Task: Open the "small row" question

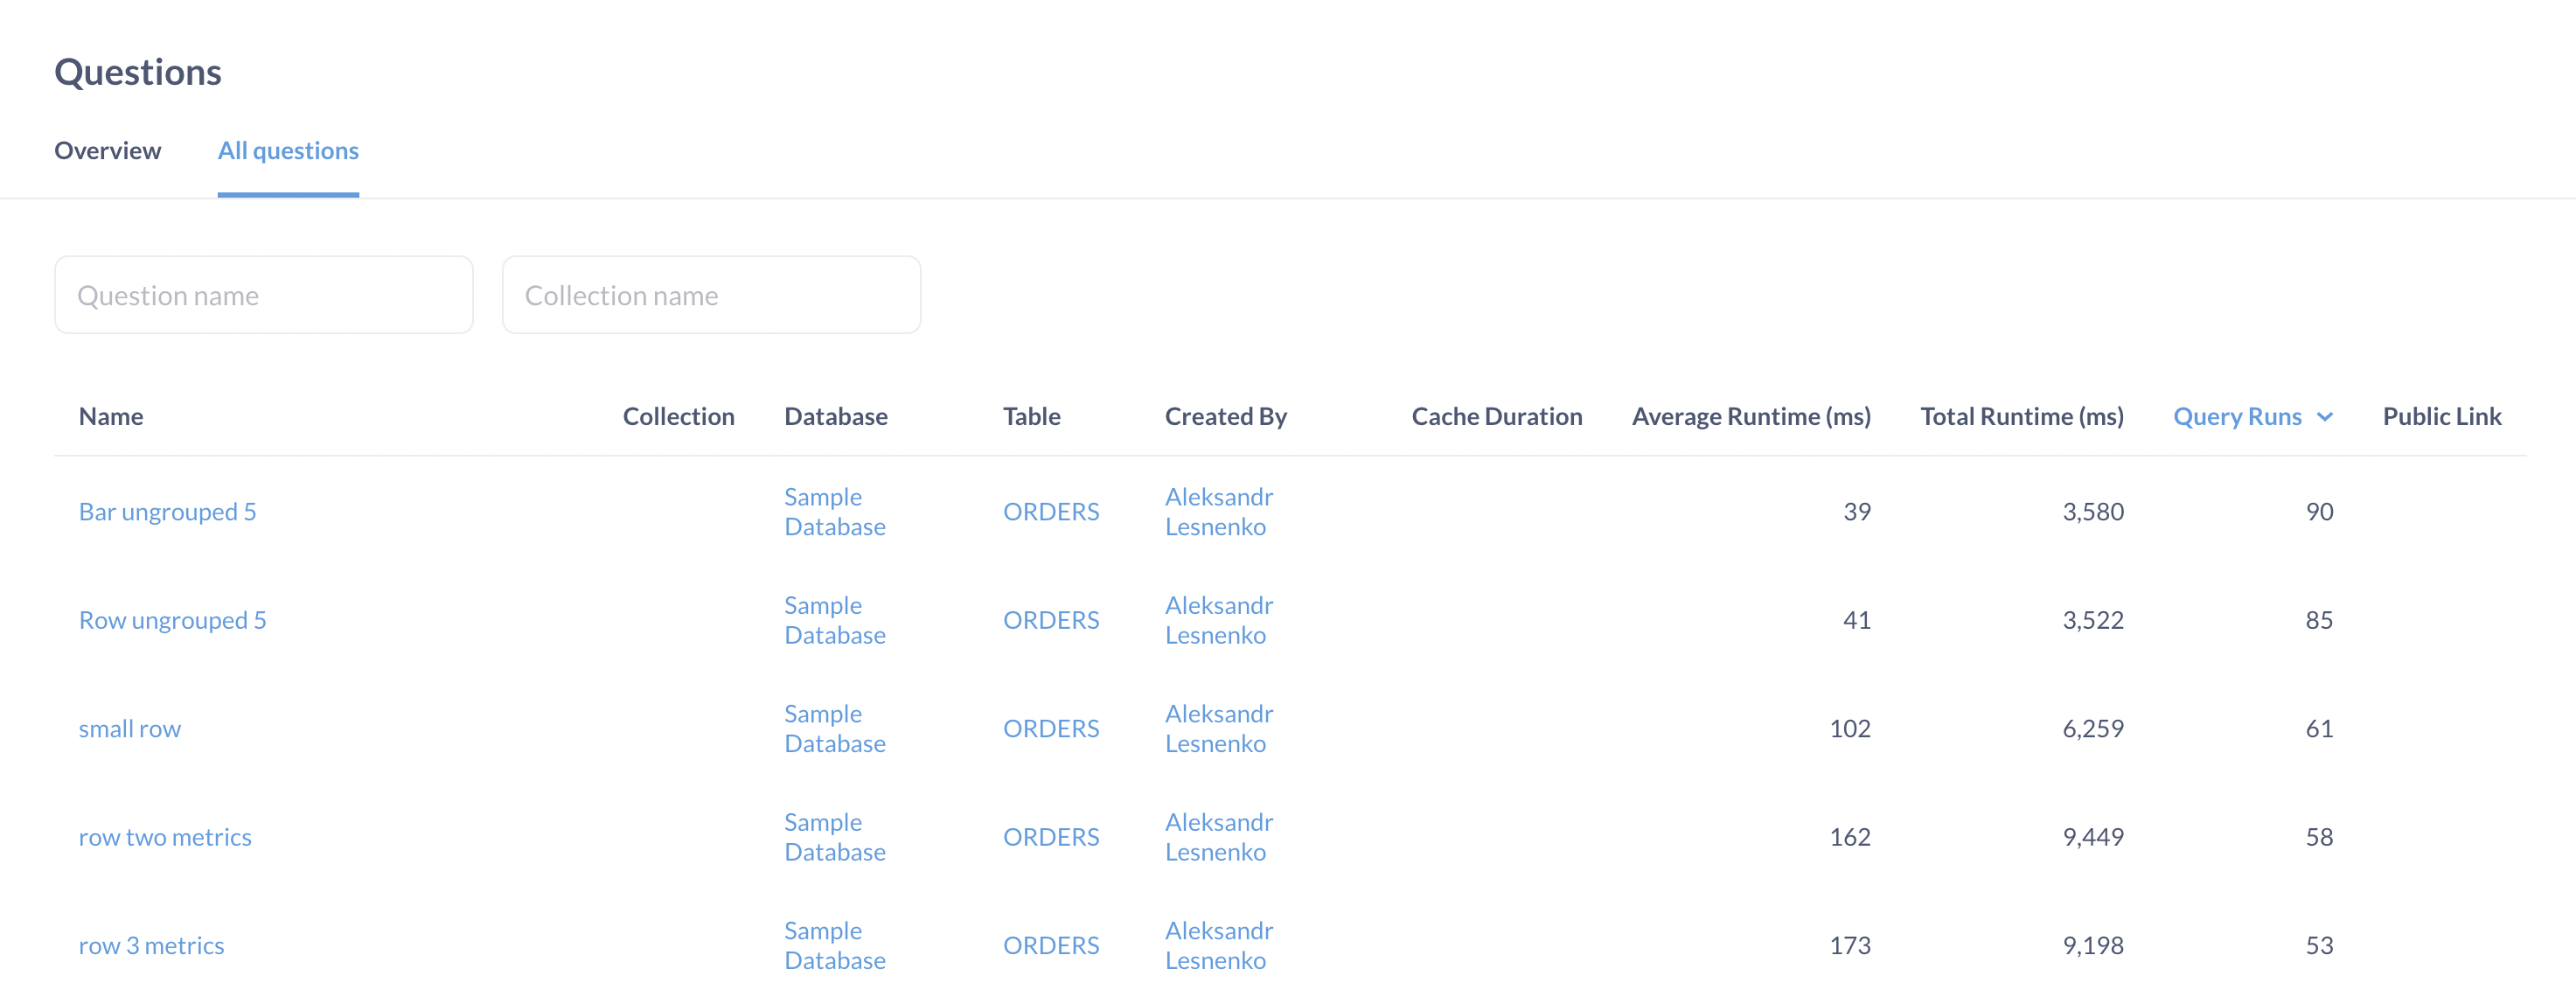Action: 129,728
